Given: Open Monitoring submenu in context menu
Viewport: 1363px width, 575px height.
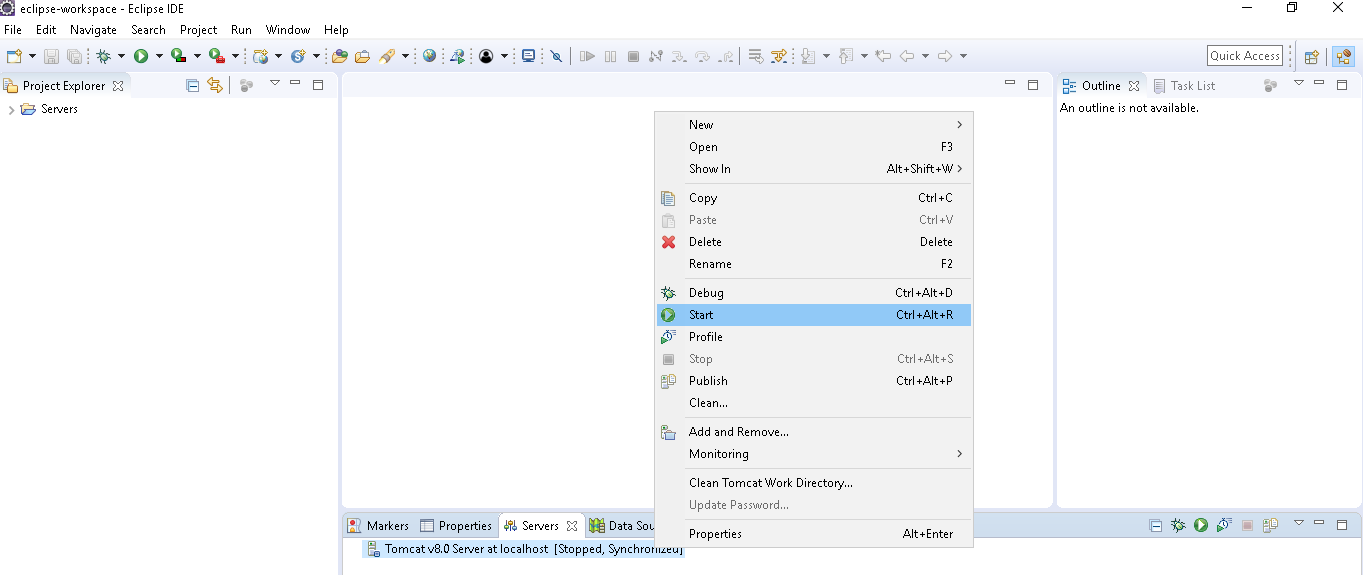Looking at the screenshot, I should click(813, 454).
